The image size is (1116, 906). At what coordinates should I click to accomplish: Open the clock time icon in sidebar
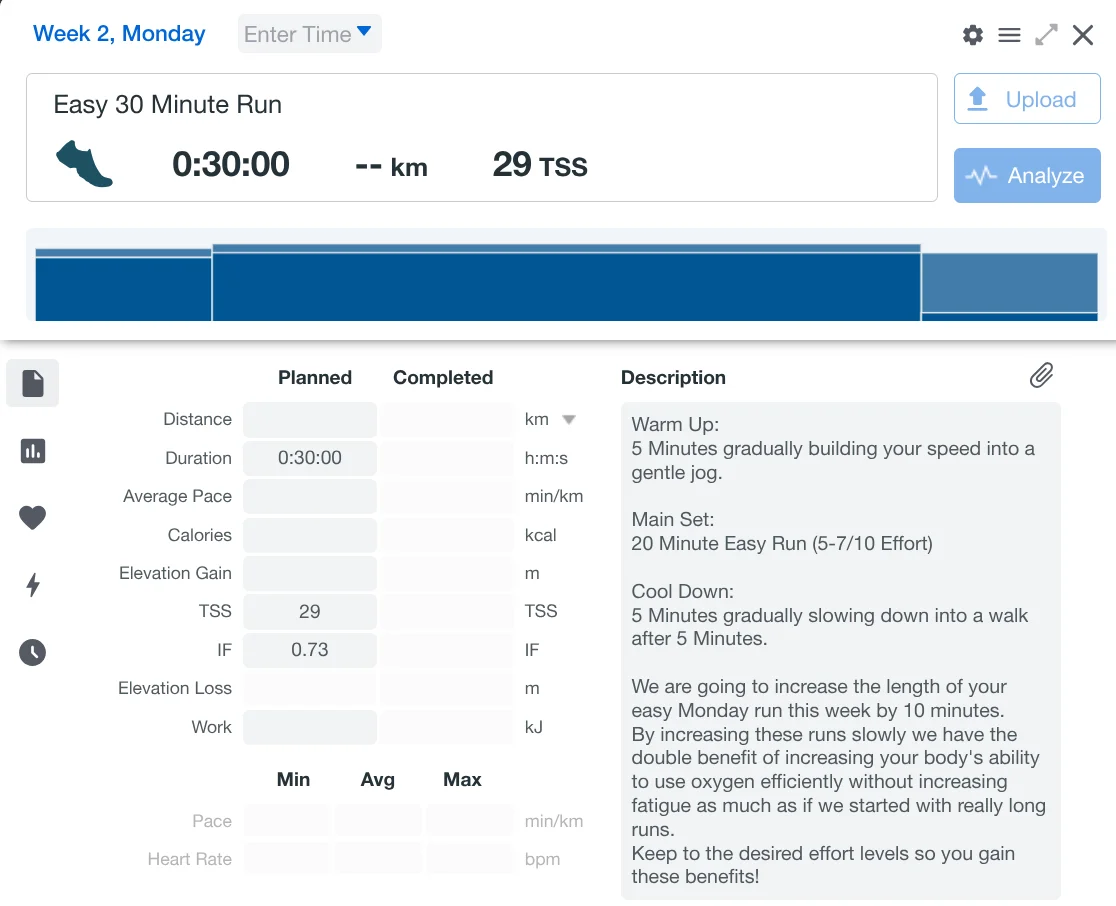tap(33, 653)
